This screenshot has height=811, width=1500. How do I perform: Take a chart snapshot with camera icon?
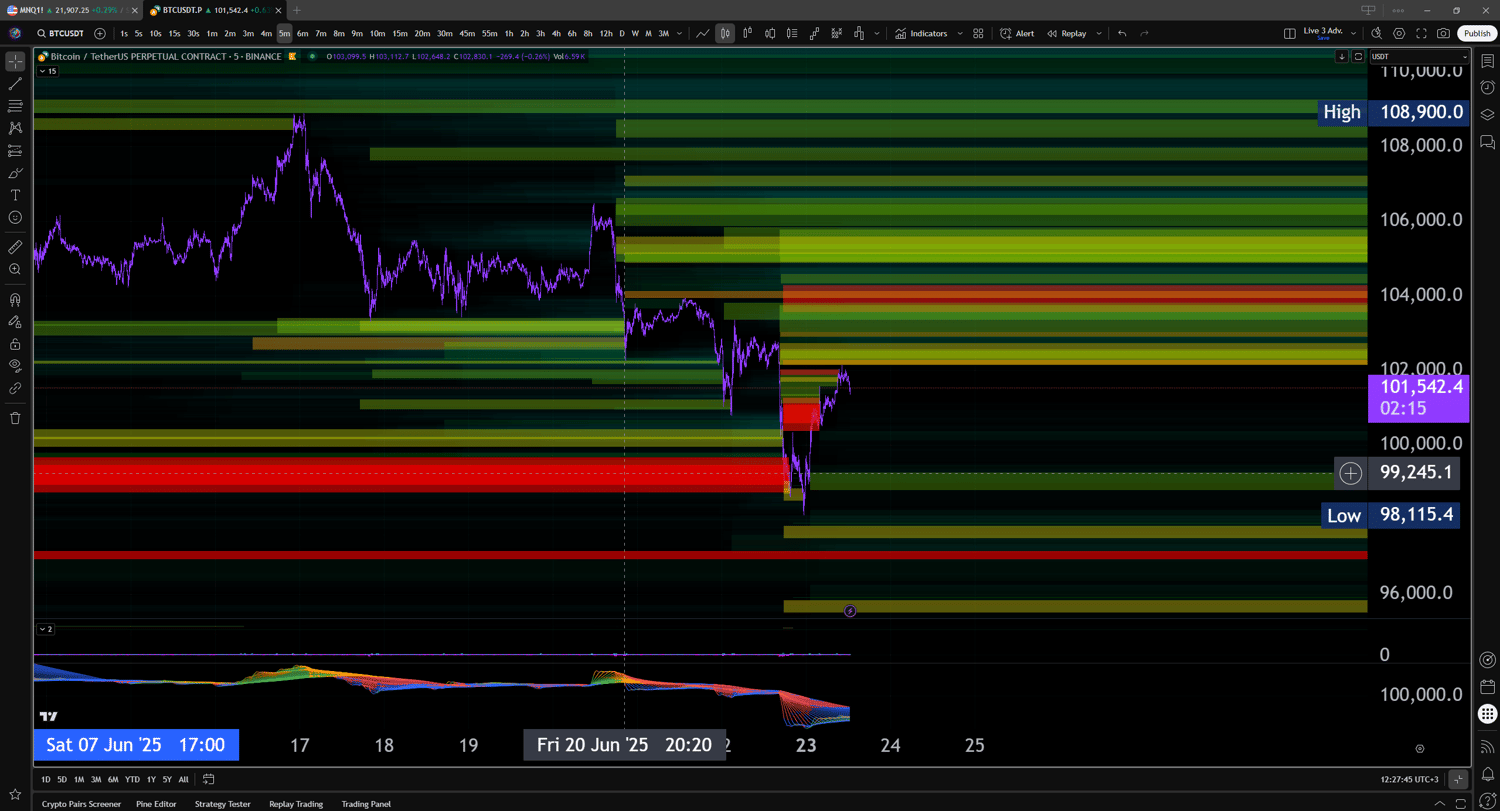(x=1443, y=33)
